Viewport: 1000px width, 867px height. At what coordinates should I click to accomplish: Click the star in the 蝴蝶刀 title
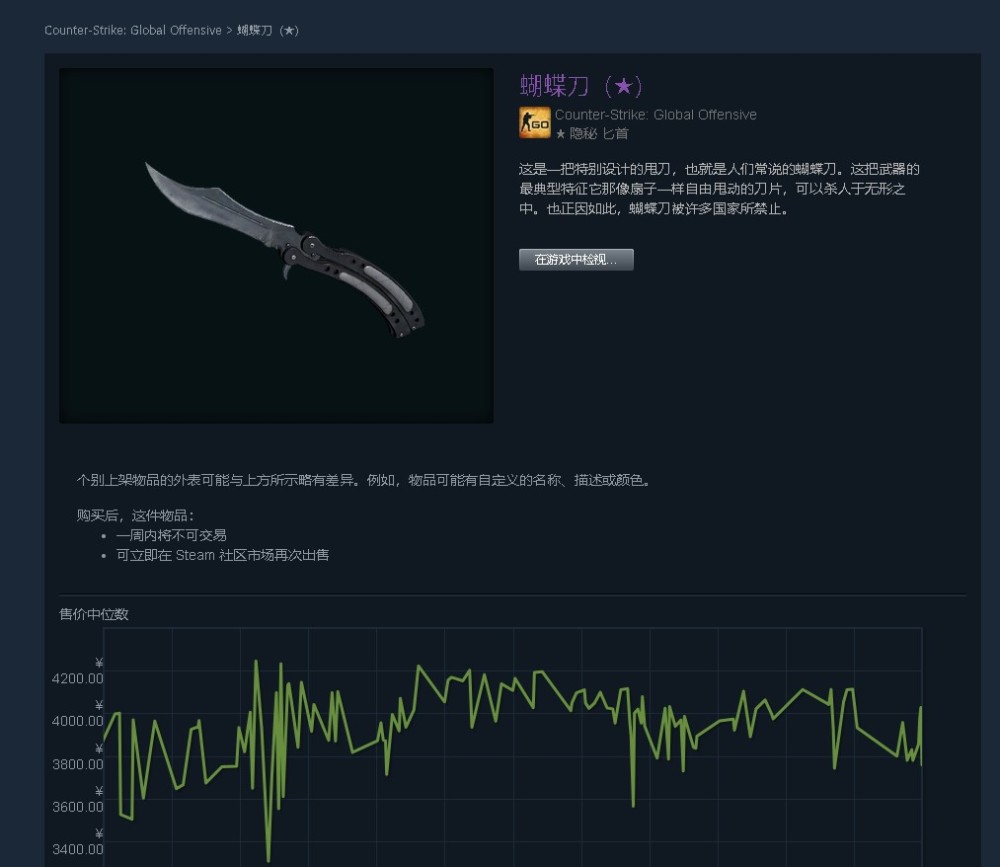click(623, 86)
